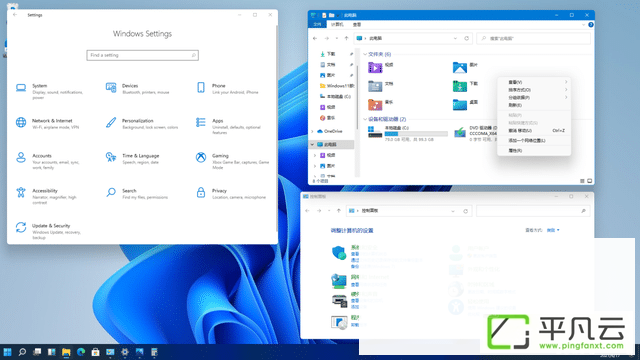Image resolution: width=640 pixels, height=360 pixels.
Task: Open Hardware and Sound printer icon in Control Panel
Action: click(x=339, y=301)
